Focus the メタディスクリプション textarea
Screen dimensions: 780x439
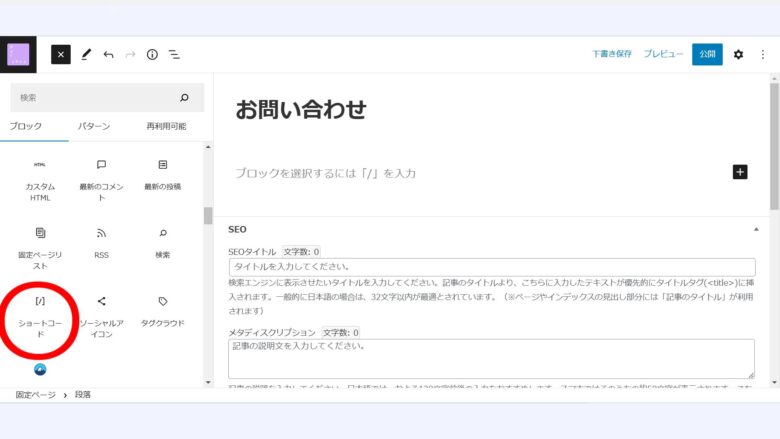pyautogui.click(x=491, y=359)
